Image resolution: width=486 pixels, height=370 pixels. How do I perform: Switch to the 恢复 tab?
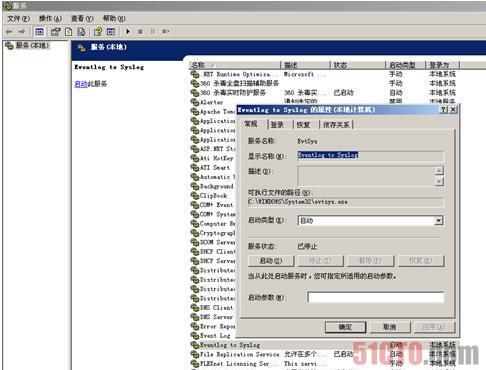[303, 125]
